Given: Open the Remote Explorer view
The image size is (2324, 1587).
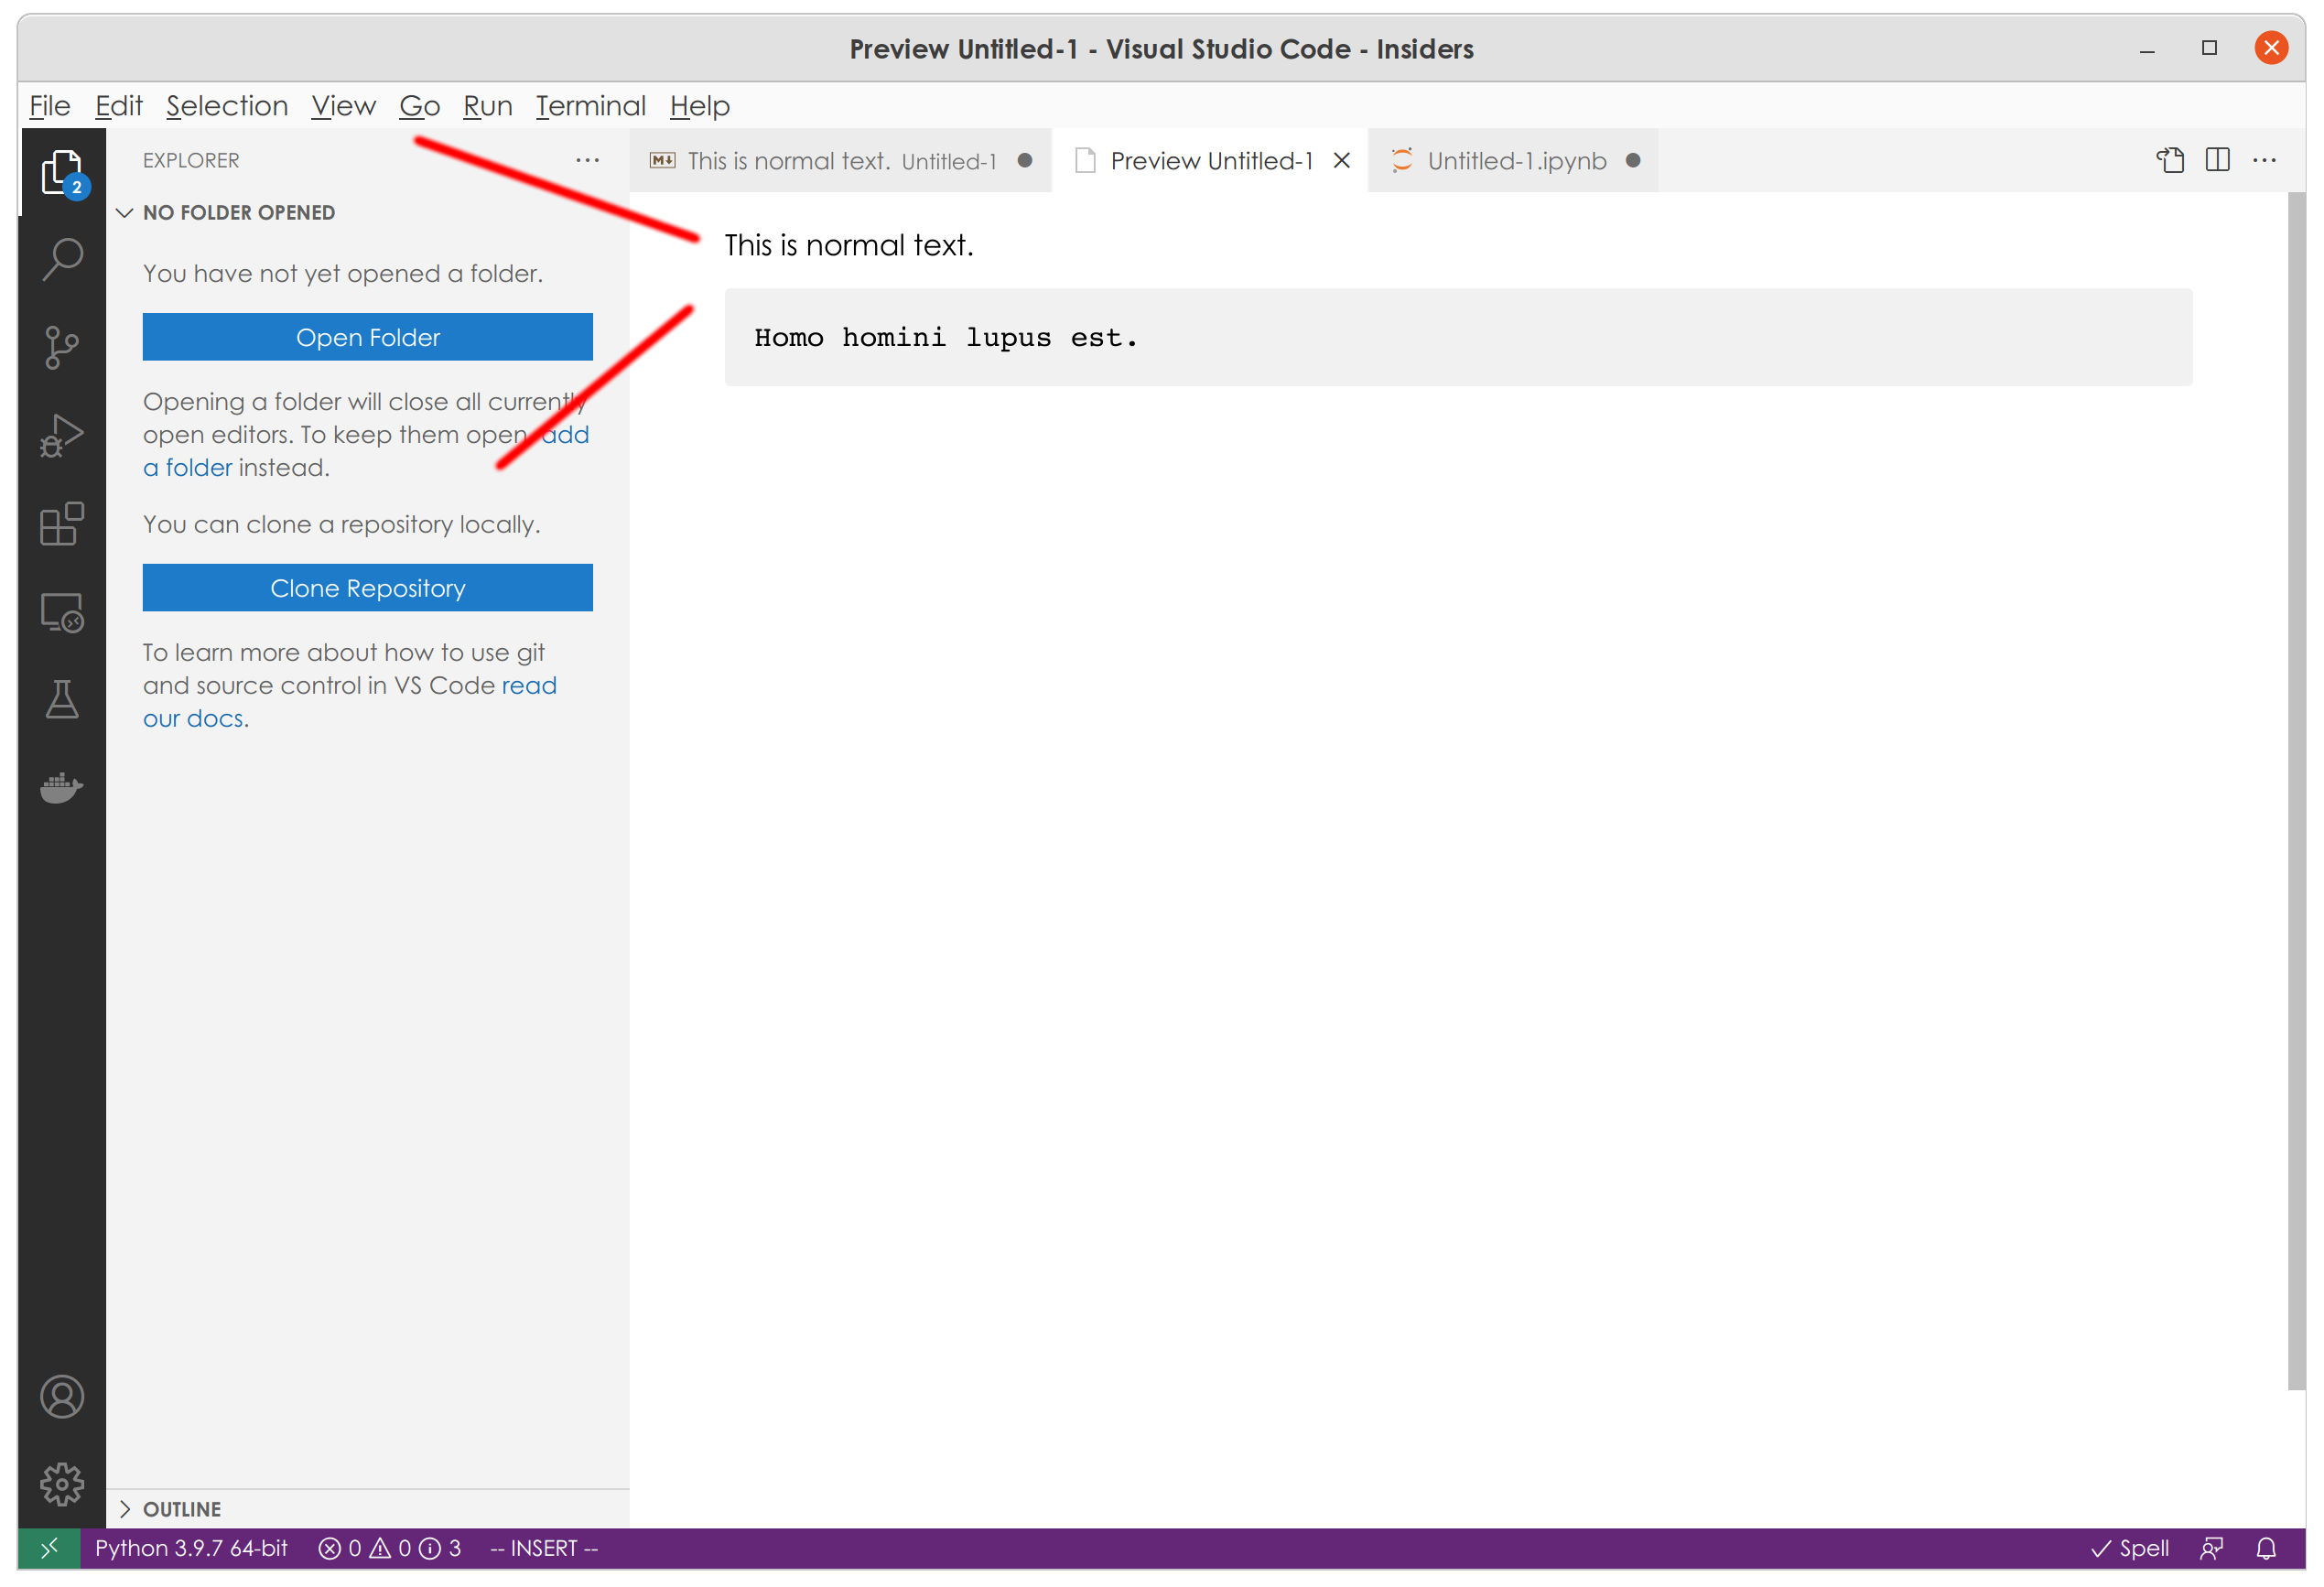Looking at the screenshot, I should click(x=61, y=612).
